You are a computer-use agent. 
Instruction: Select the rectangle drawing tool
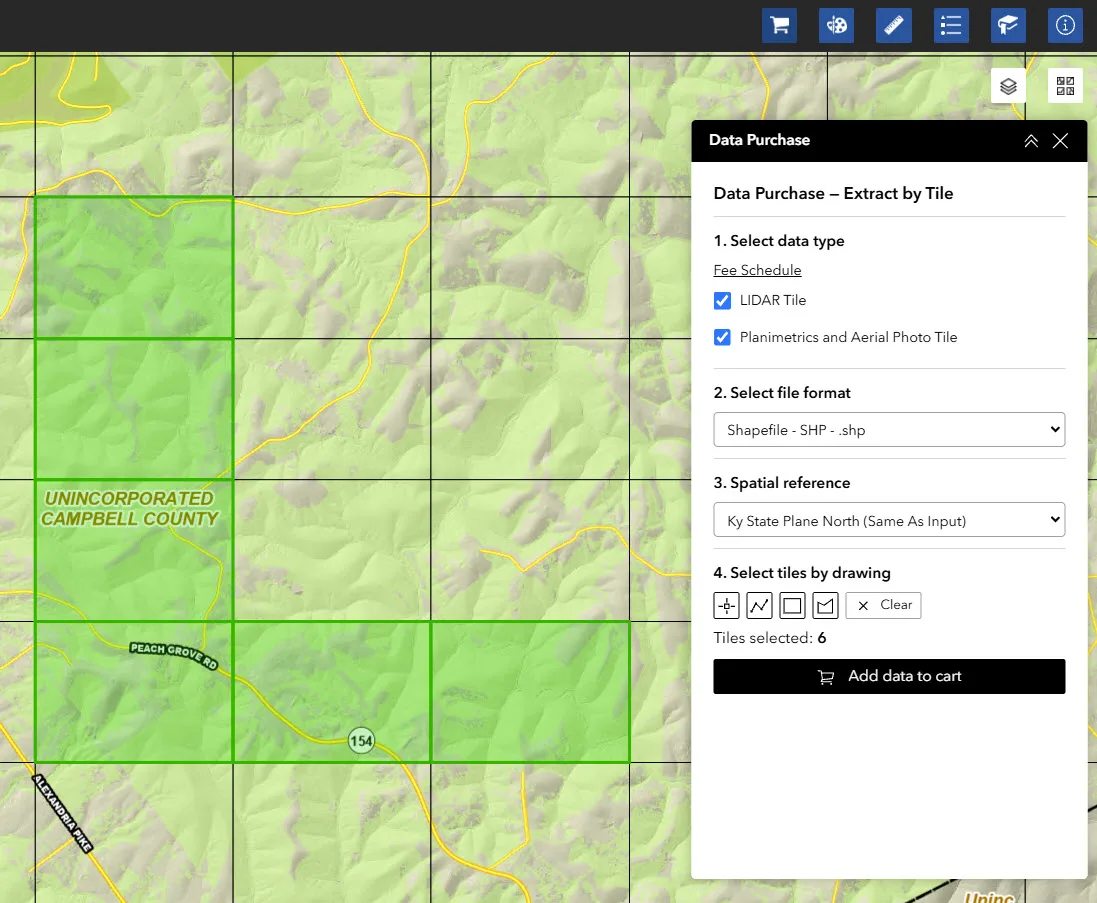coord(792,605)
